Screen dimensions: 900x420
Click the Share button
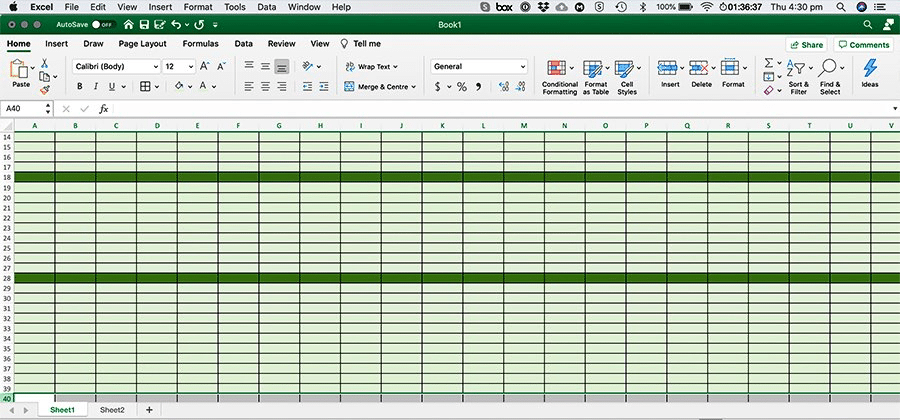[x=806, y=45]
